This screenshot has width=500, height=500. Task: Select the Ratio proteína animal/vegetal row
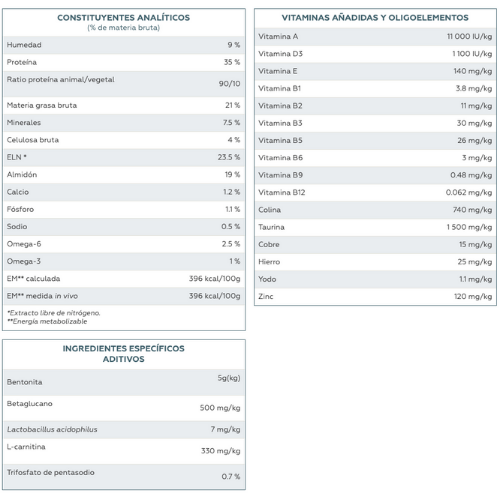tap(124, 84)
